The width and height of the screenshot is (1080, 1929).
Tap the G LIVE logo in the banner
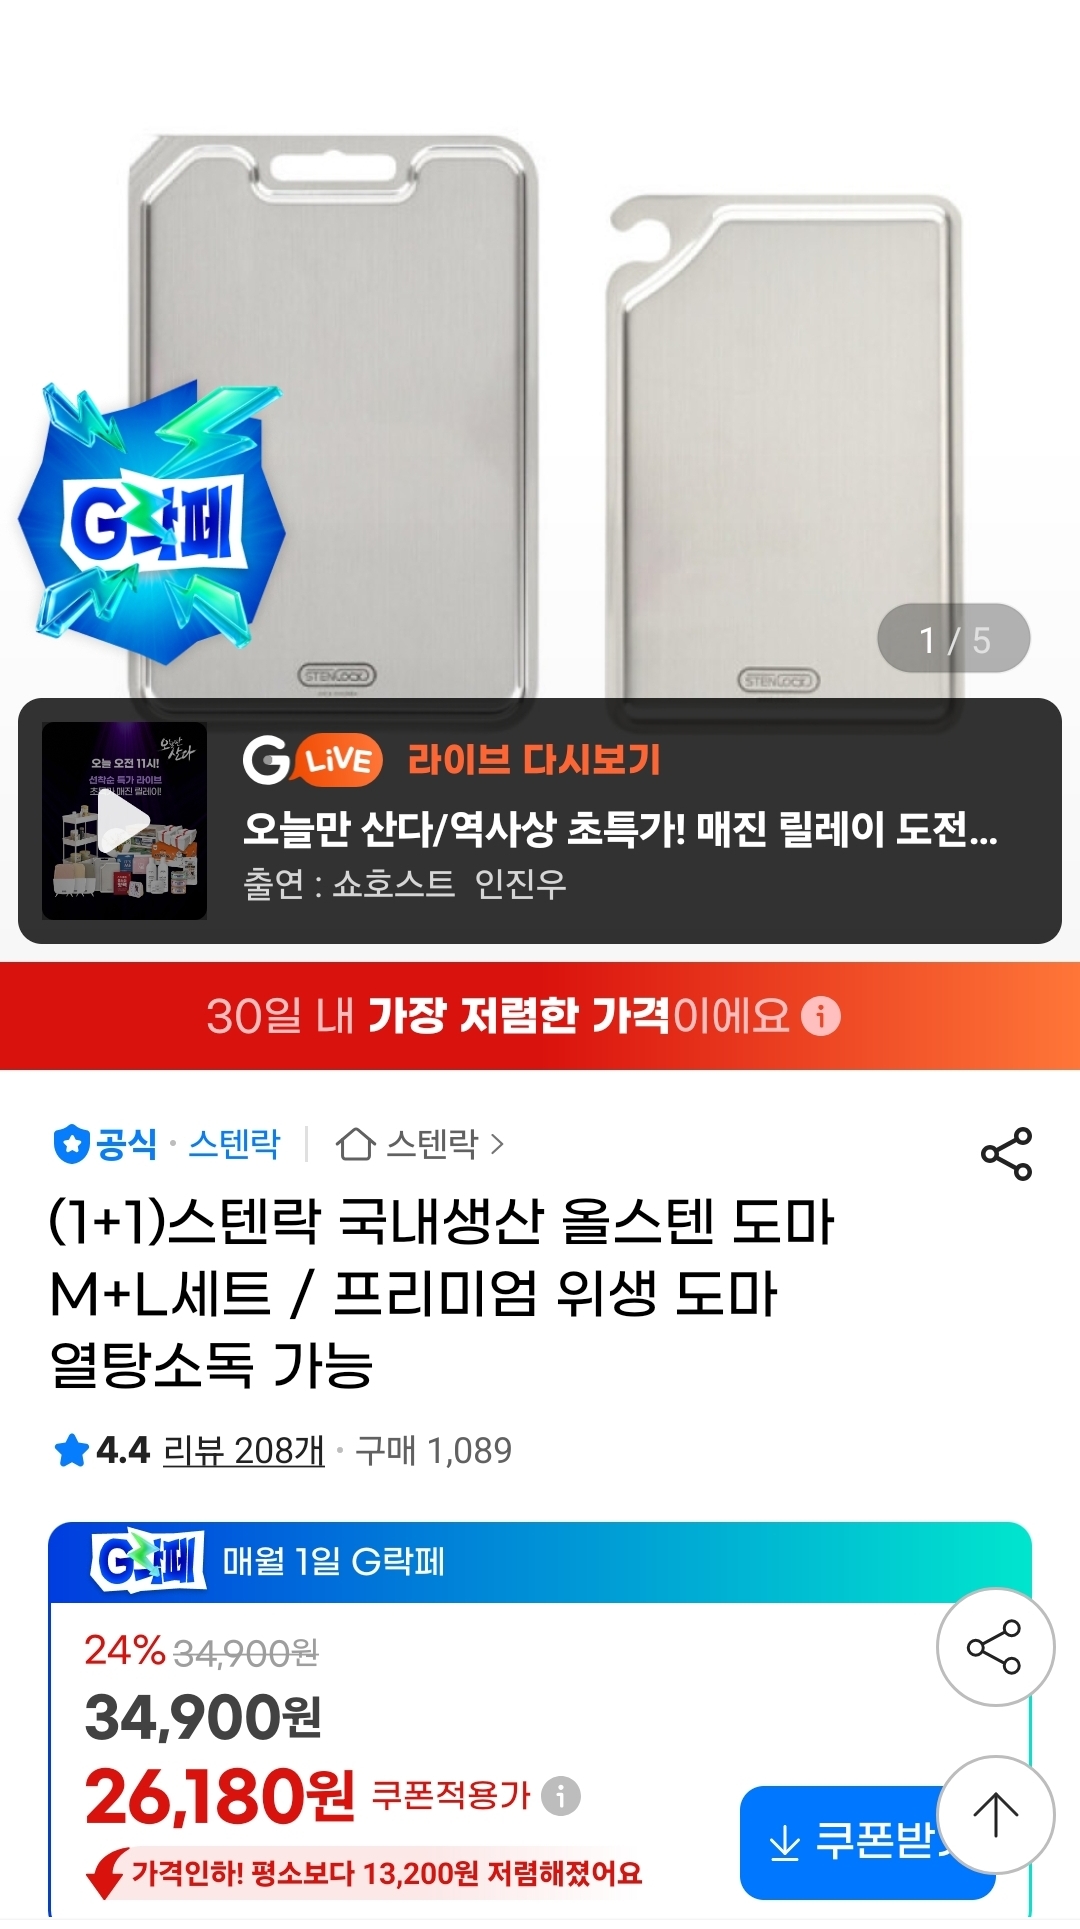pyautogui.click(x=312, y=760)
